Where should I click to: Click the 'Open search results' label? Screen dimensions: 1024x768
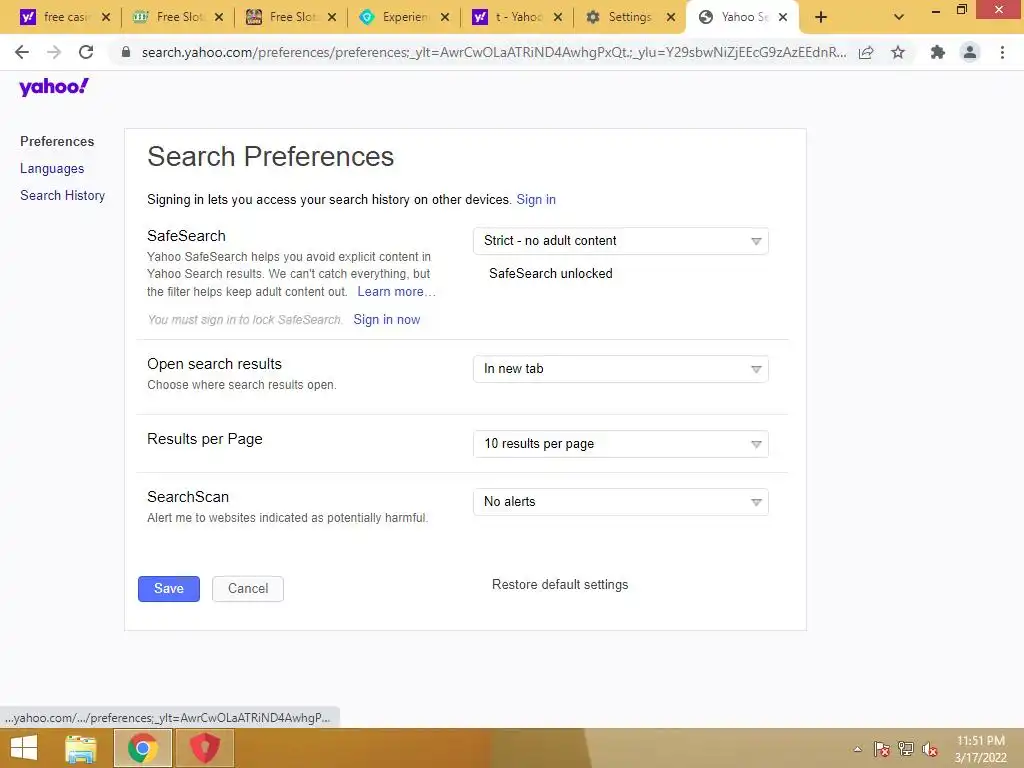tap(214, 364)
